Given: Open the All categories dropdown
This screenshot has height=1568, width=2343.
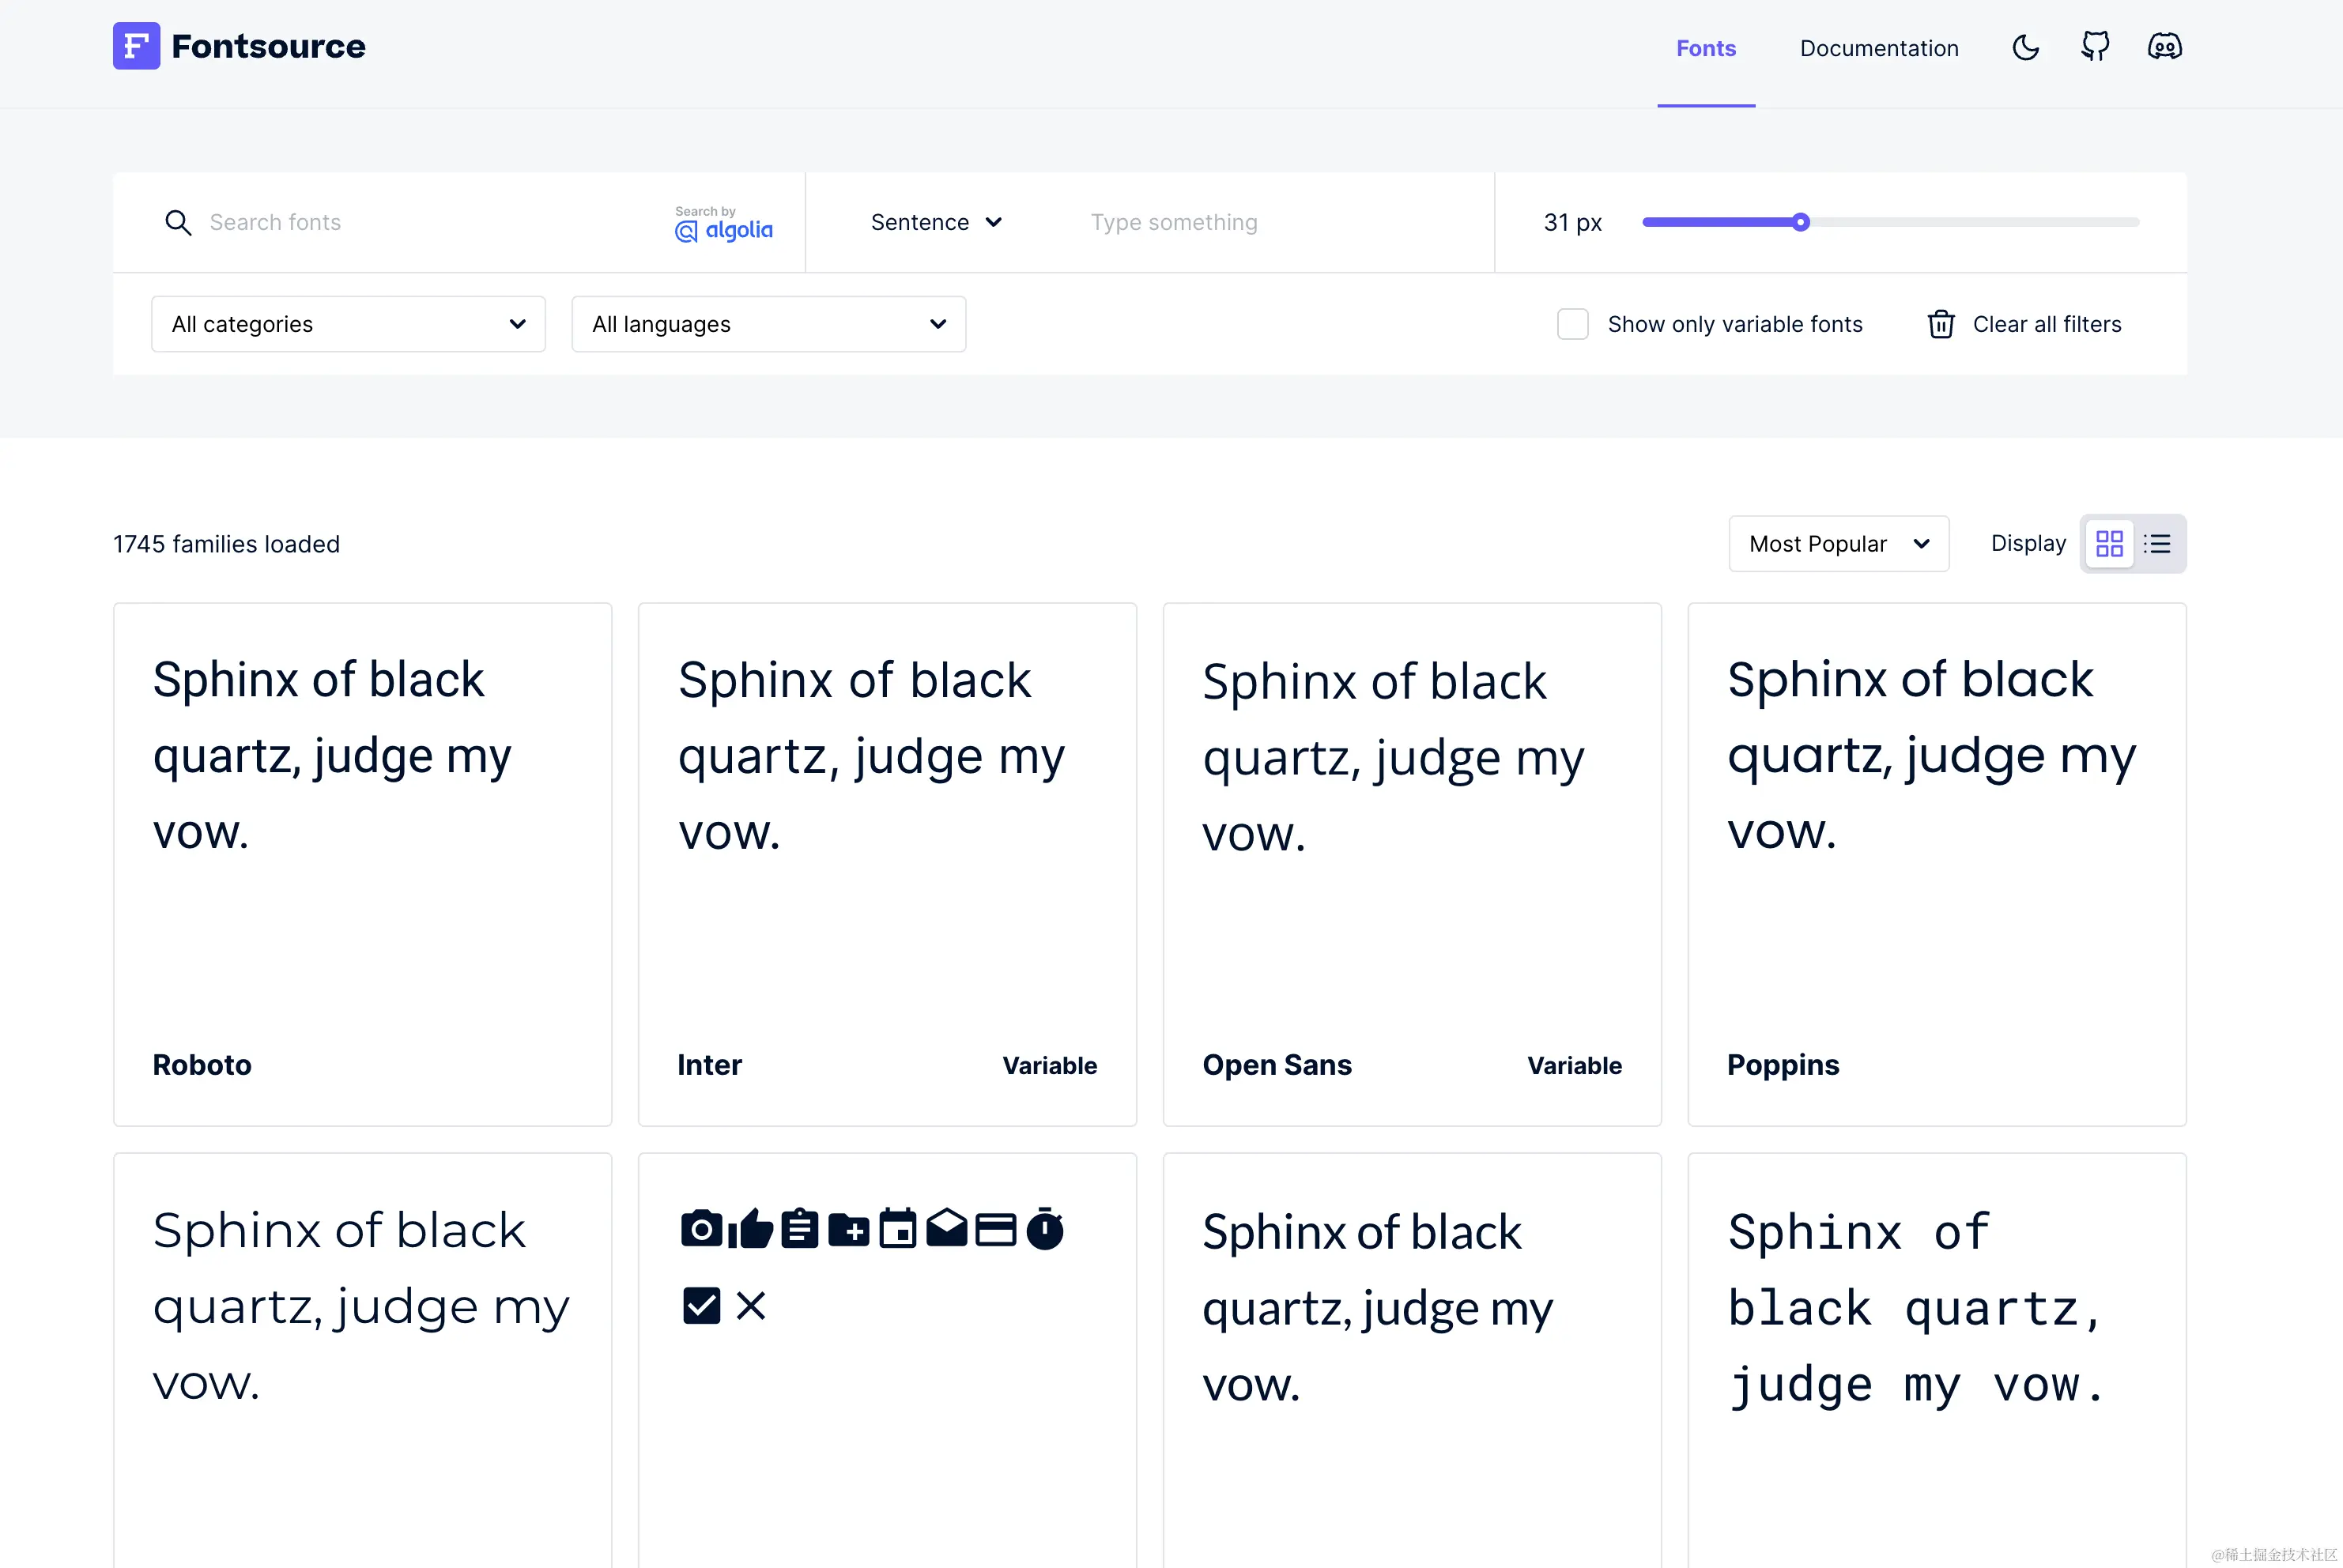Looking at the screenshot, I should pos(348,324).
